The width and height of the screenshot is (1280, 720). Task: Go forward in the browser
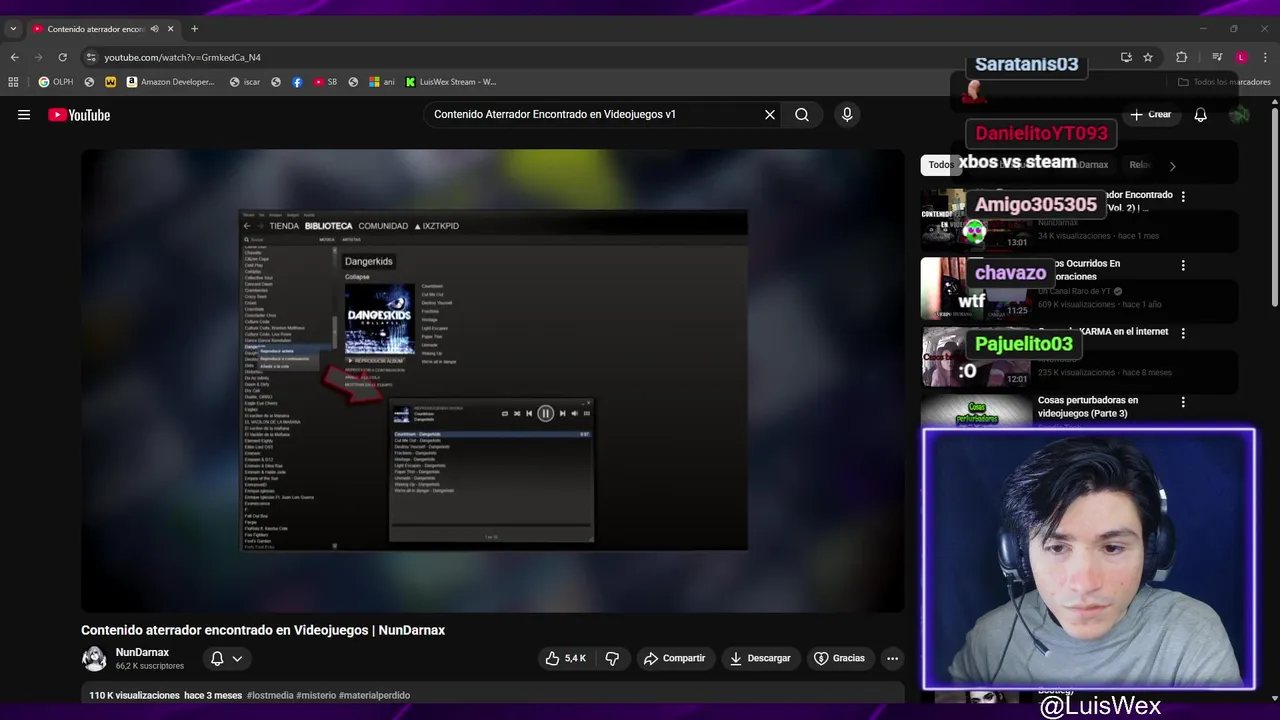click(x=38, y=57)
